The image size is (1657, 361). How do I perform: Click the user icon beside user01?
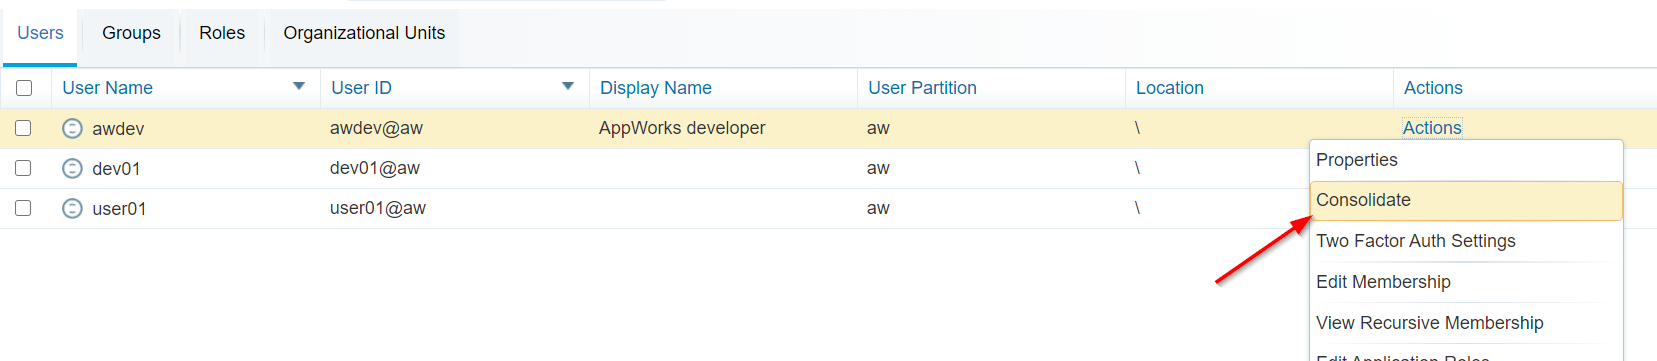[72, 208]
